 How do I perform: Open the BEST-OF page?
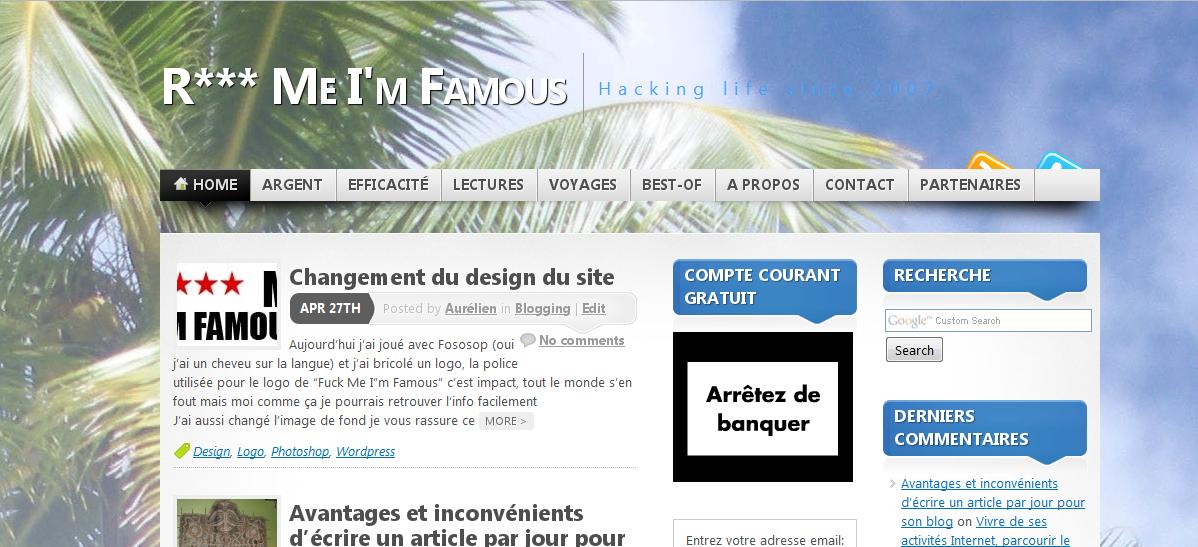[672, 185]
